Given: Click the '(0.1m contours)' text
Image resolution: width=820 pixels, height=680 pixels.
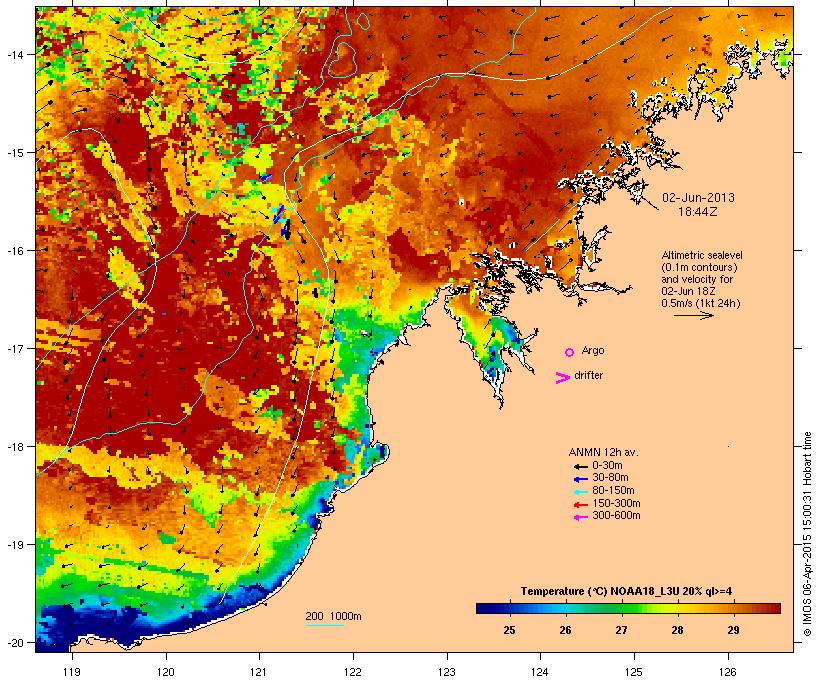Looking at the screenshot, I should click(x=700, y=267).
